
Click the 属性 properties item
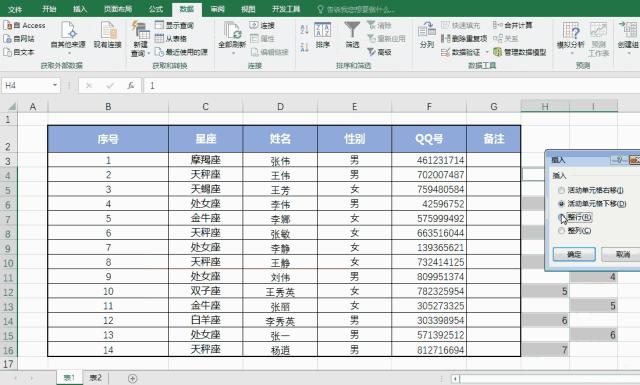[262, 39]
